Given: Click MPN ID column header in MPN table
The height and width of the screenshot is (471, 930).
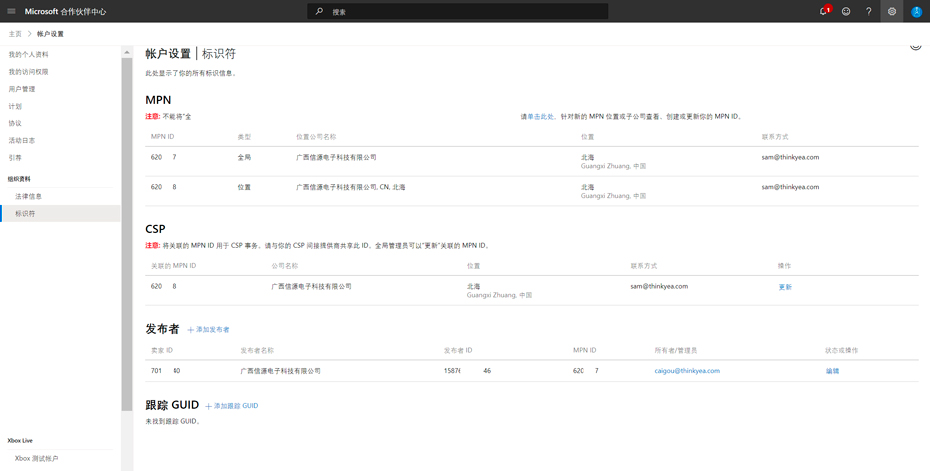Looking at the screenshot, I should click(163, 136).
